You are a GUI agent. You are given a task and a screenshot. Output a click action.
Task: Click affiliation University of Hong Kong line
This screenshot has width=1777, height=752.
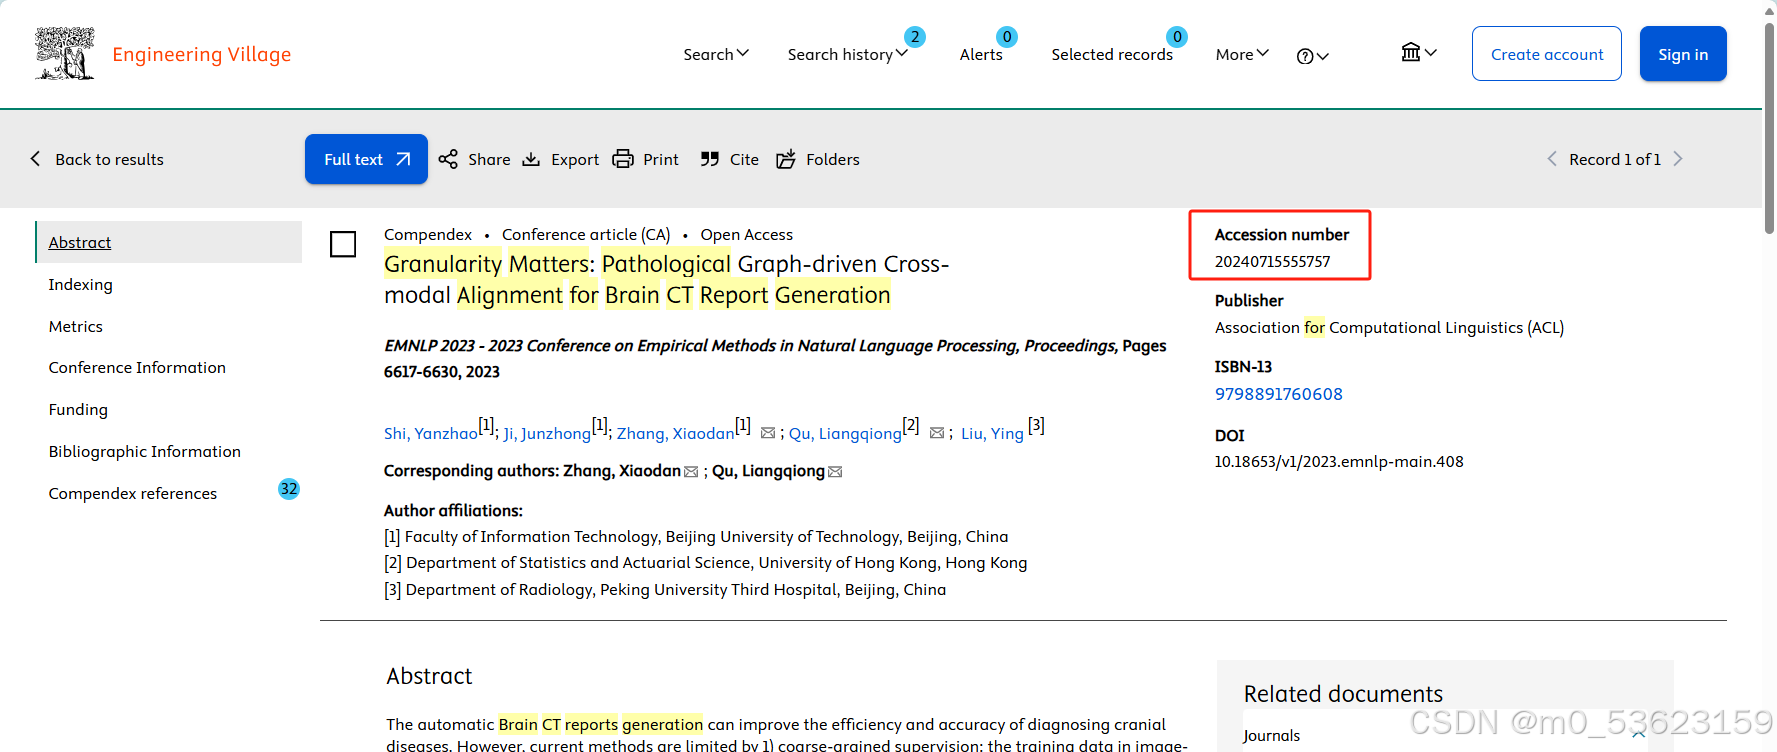click(x=705, y=562)
